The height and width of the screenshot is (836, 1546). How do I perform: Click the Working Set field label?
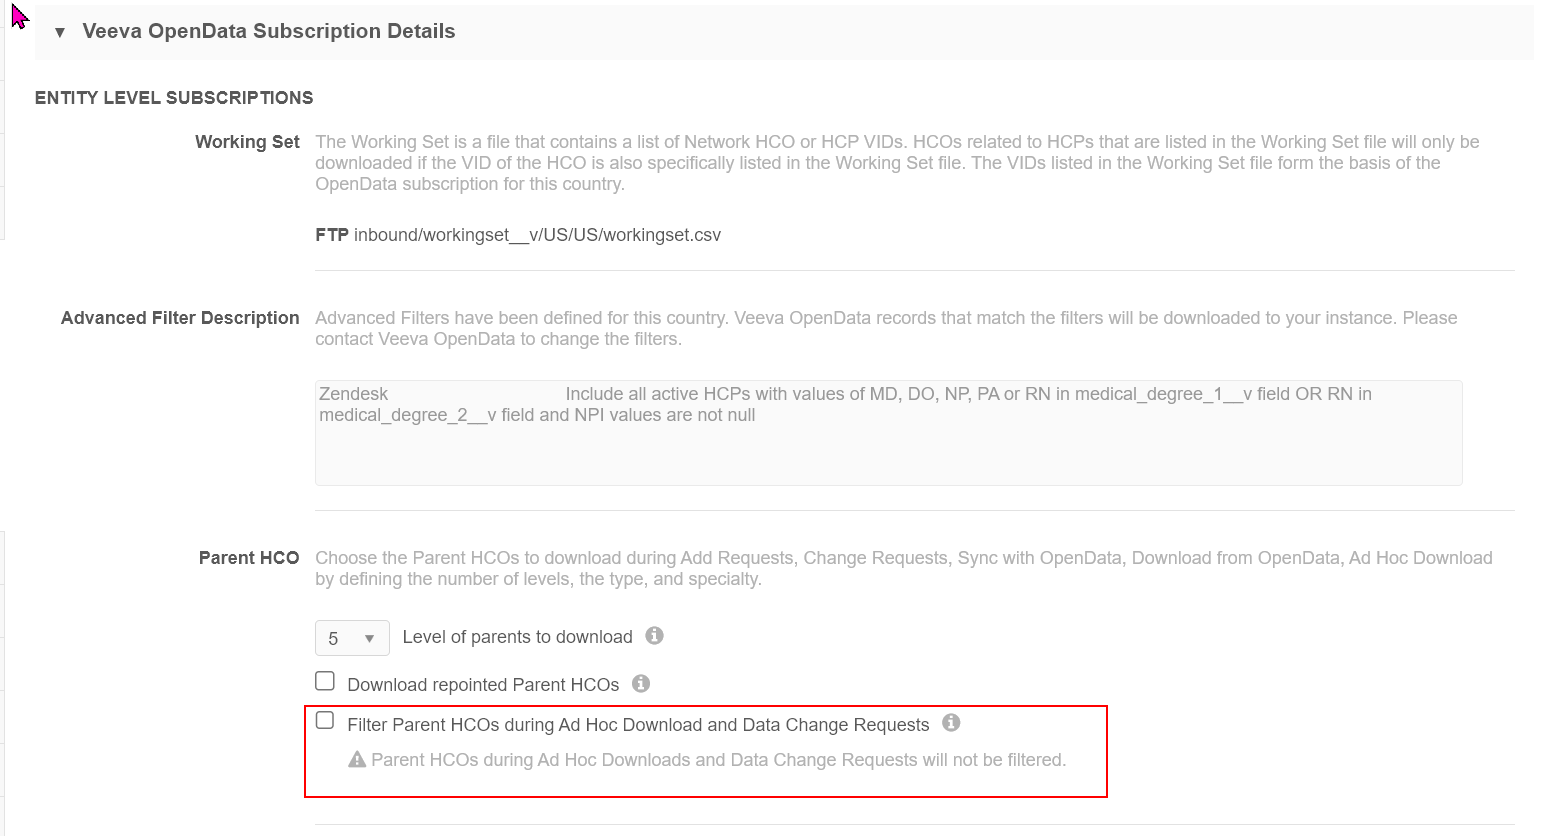247,142
